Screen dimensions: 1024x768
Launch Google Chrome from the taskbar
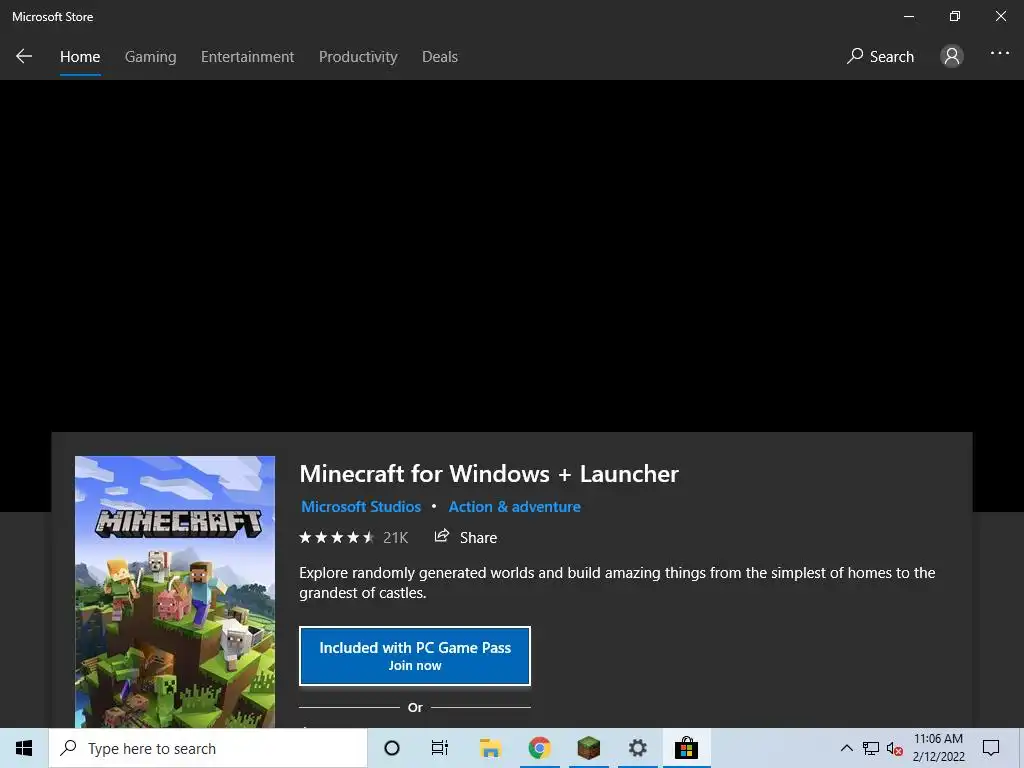[539, 748]
